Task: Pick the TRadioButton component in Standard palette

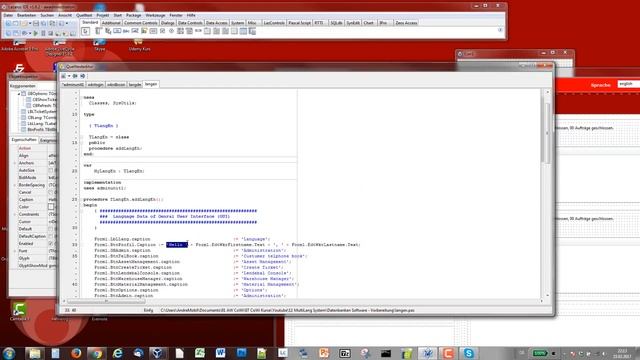Action: point(171,31)
